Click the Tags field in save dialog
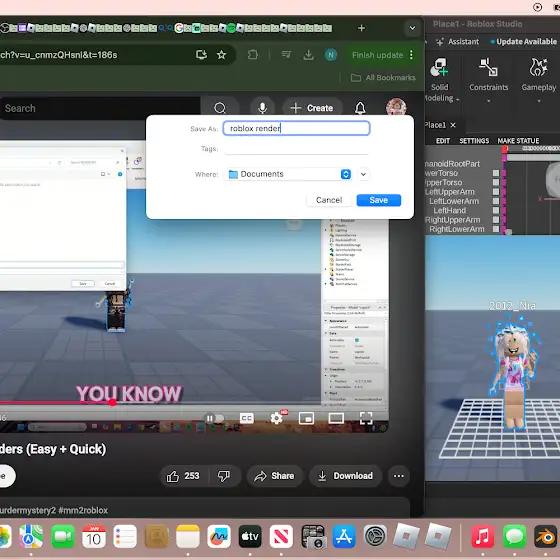This screenshot has width=560, height=560. [296, 149]
